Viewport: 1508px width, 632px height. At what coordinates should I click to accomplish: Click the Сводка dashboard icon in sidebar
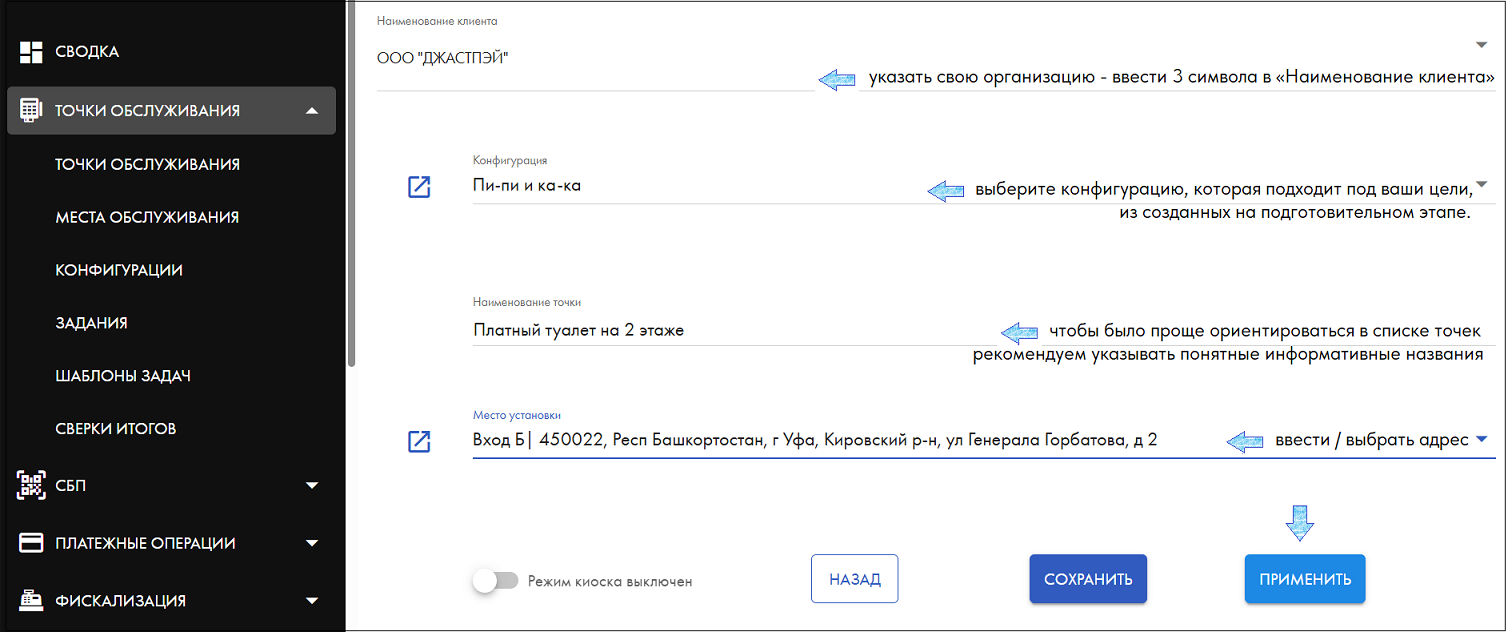tap(32, 52)
